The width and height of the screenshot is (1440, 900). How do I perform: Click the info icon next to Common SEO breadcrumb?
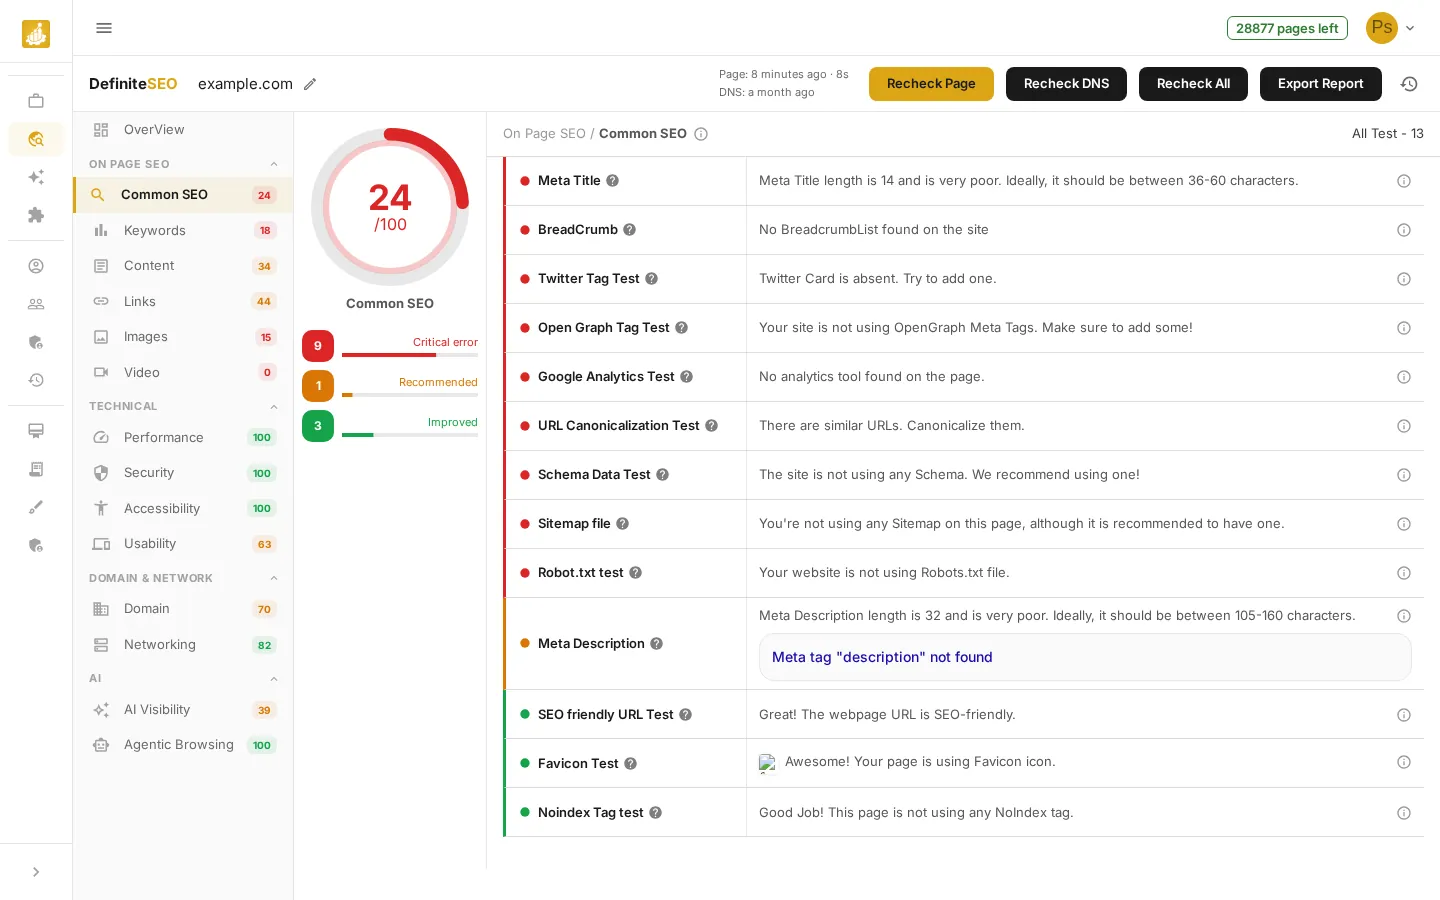[701, 134]
